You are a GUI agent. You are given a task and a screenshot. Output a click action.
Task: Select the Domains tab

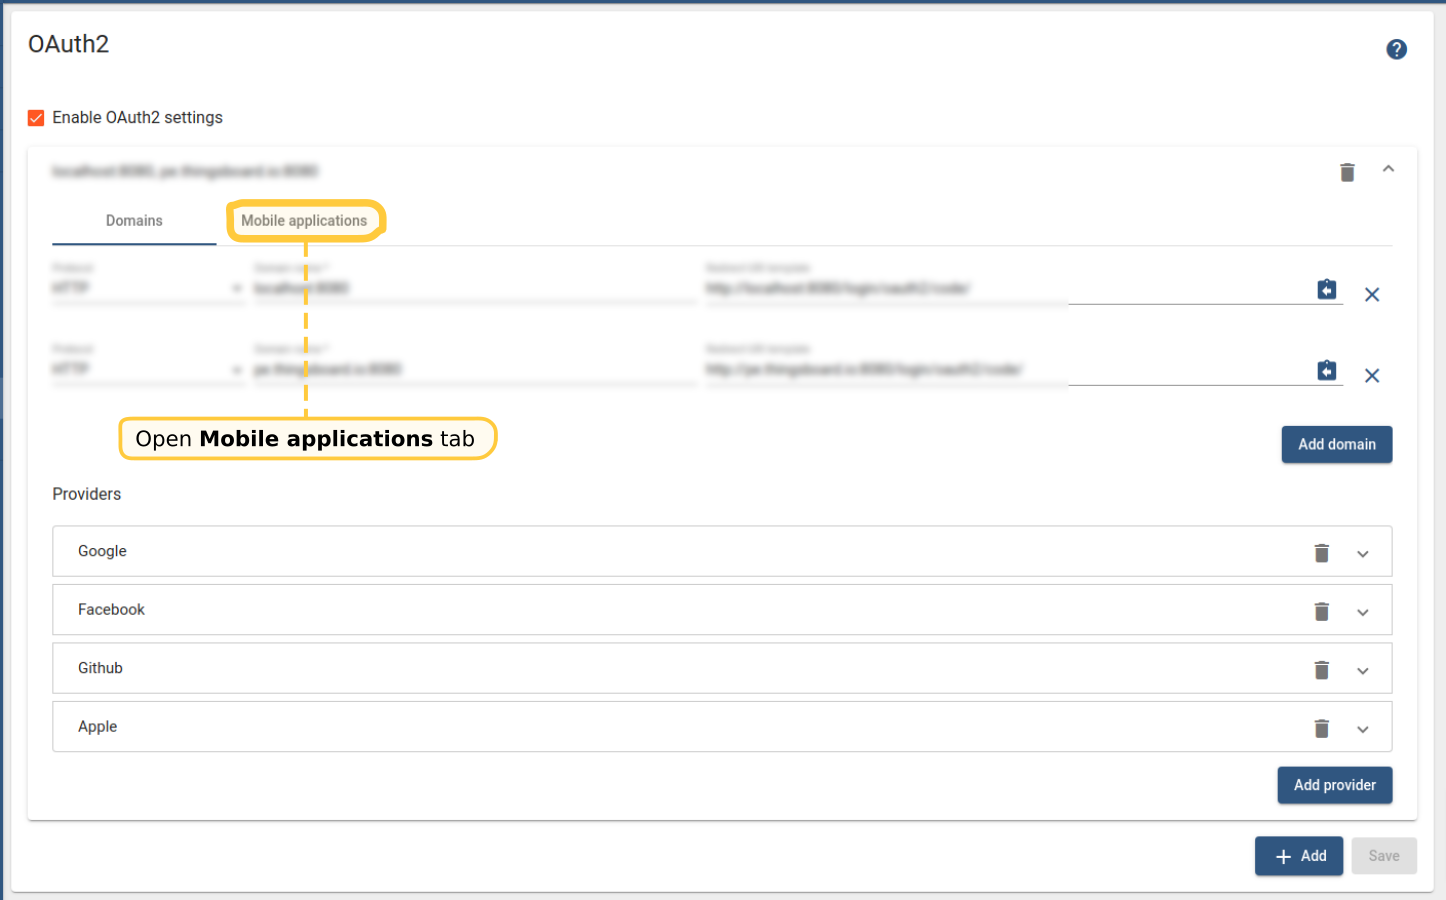[134, 221]
